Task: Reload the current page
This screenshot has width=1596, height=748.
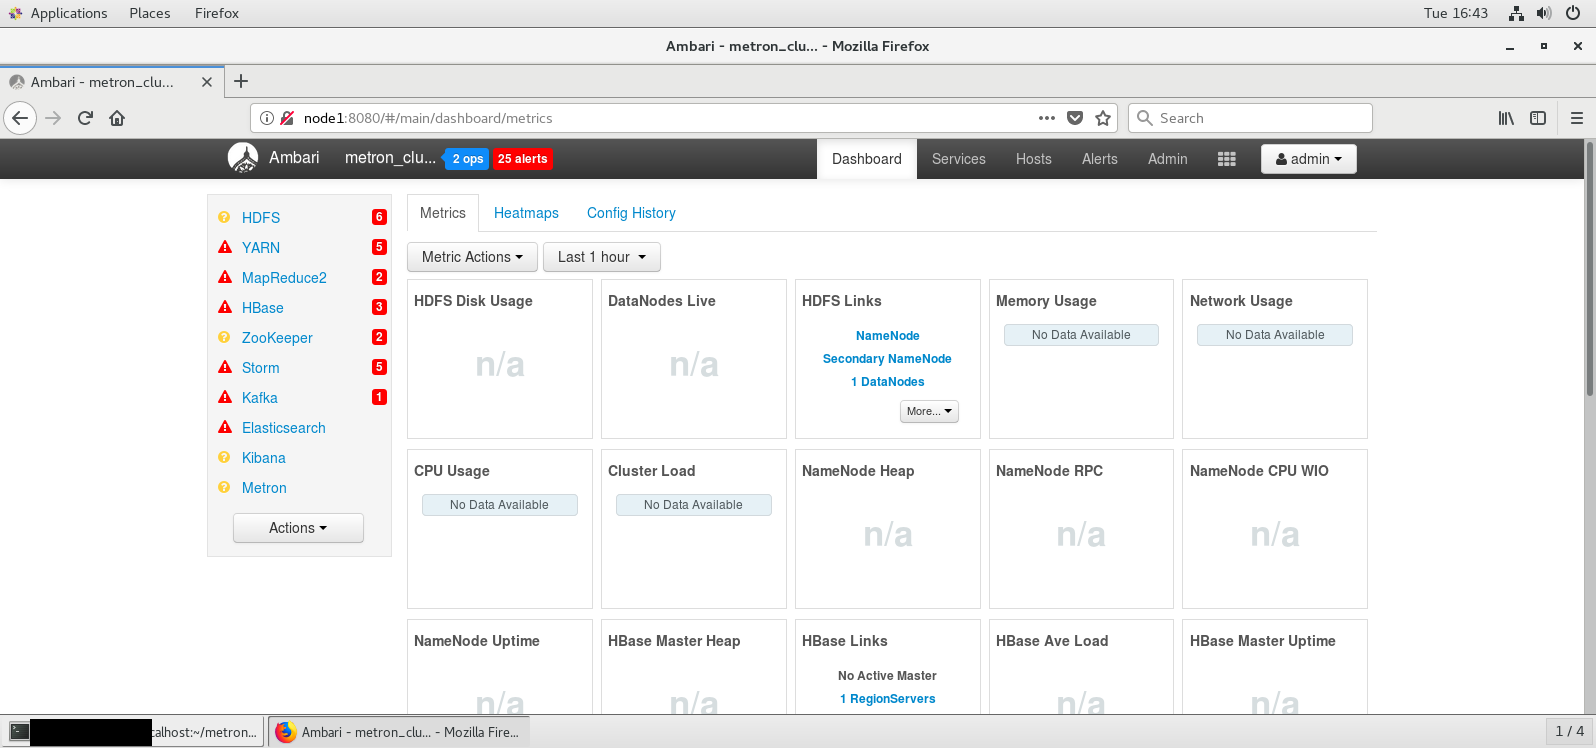Action: pyautogui.click(x=85, y=118)
